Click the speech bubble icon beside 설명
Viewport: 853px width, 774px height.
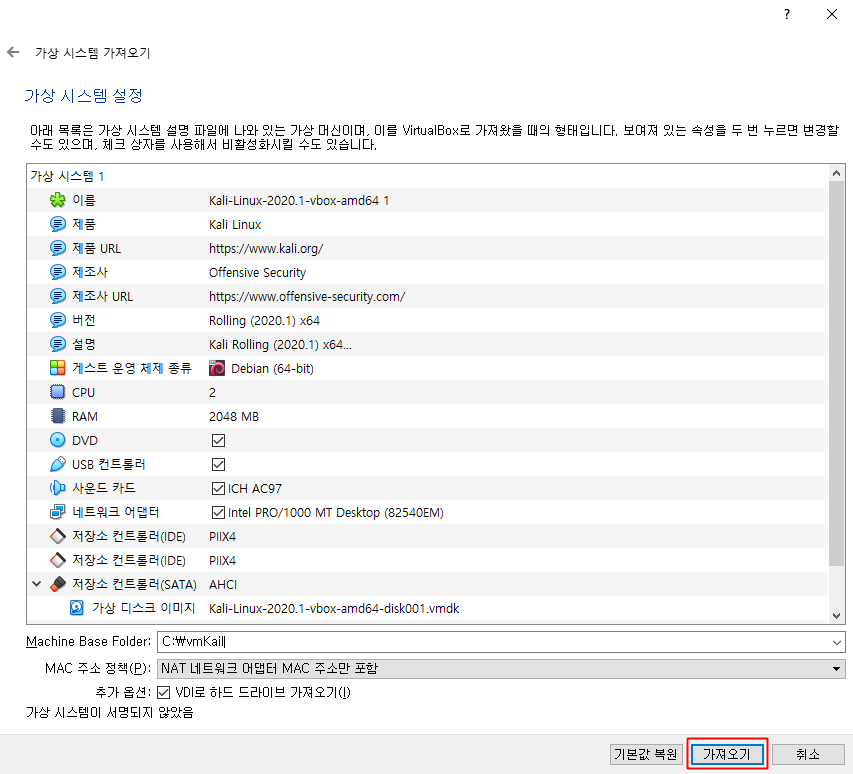pos(58,344)
